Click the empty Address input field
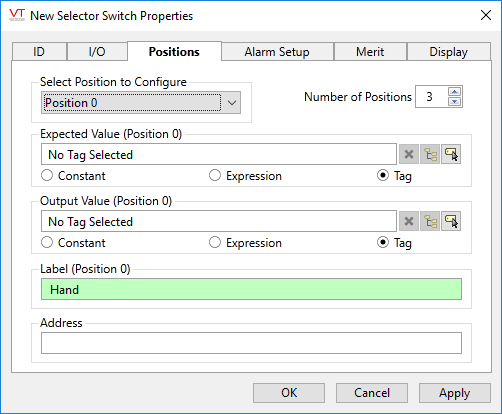 [x=251, y=343]
